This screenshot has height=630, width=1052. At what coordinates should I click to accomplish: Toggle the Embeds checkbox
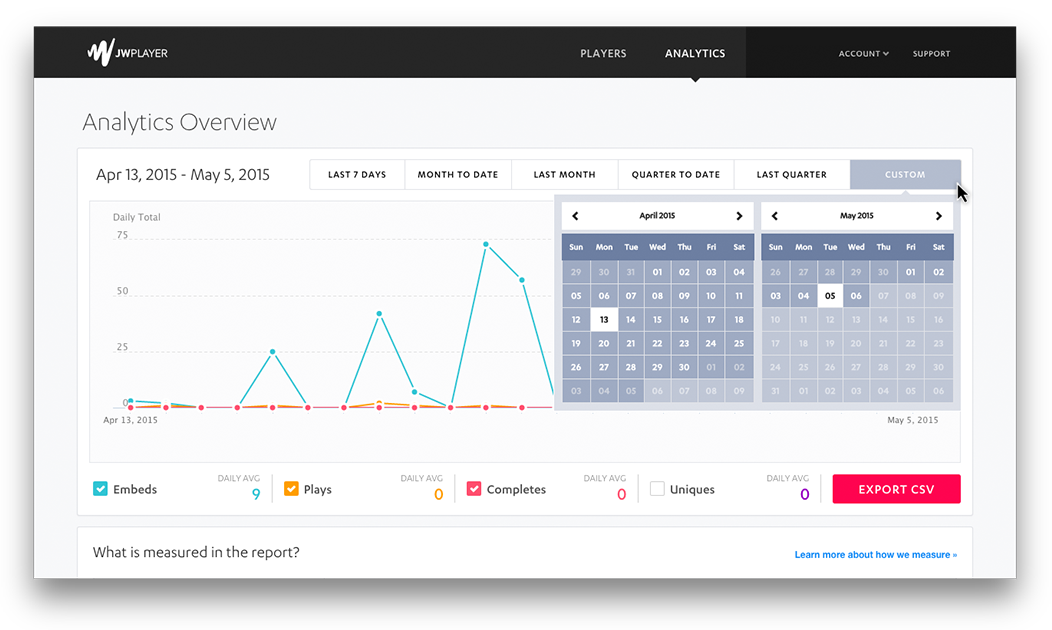pyautogui.click(x=100, y=488)
